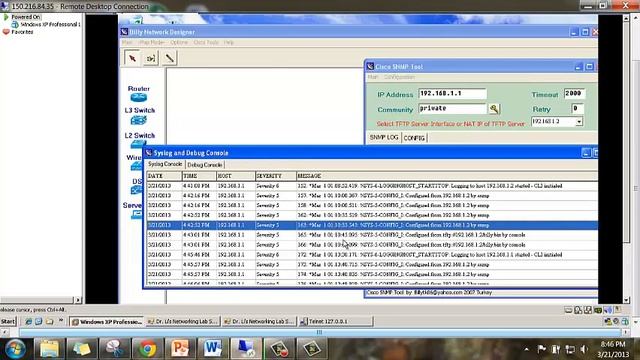
Task: Open Google Chrome from the taskbar
Action: [x=147, y=349]
